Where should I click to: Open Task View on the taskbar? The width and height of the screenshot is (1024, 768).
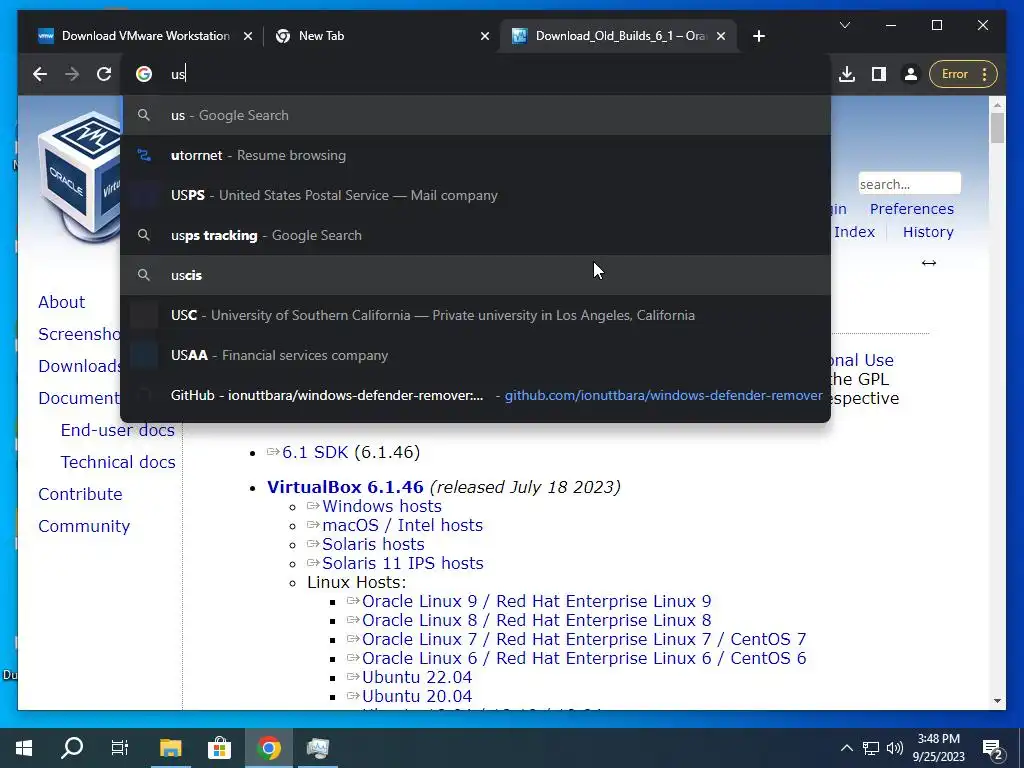(120, 748)
